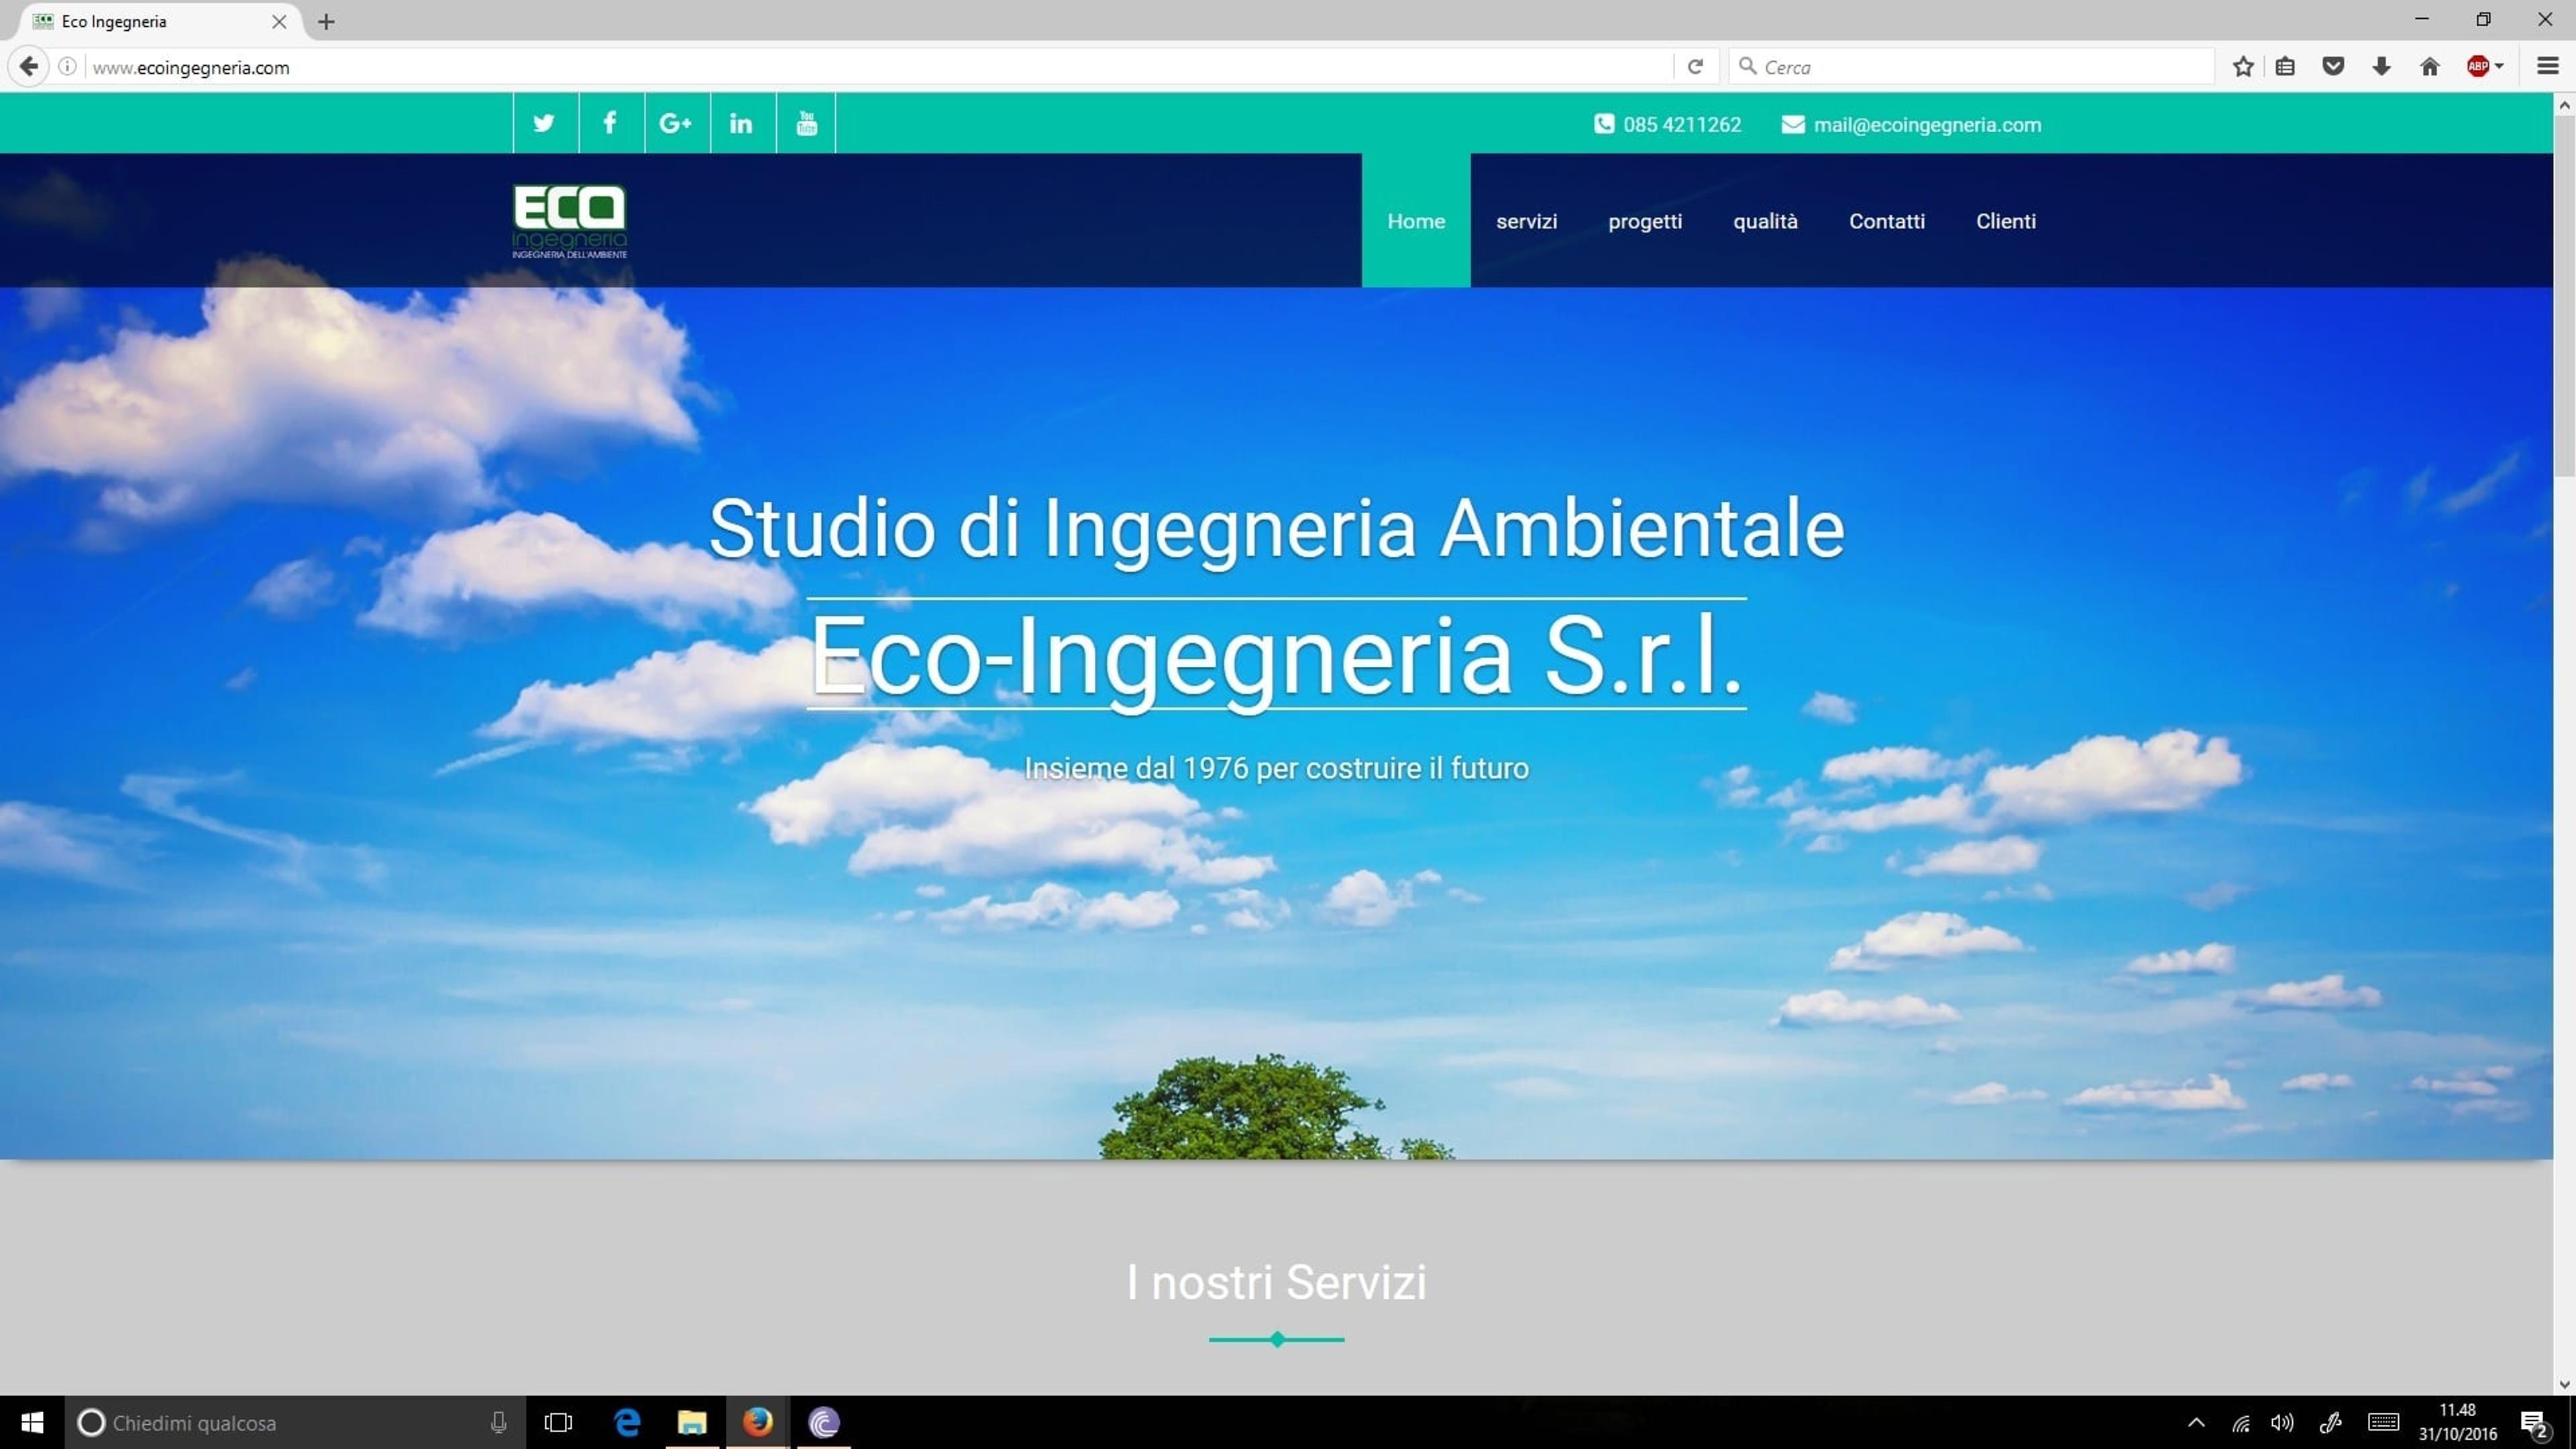Viewport: 2576px width, 1449px height.
Task: Open the LinkedIn social icon
Action: pyautogui.click(x=742, y=123)
